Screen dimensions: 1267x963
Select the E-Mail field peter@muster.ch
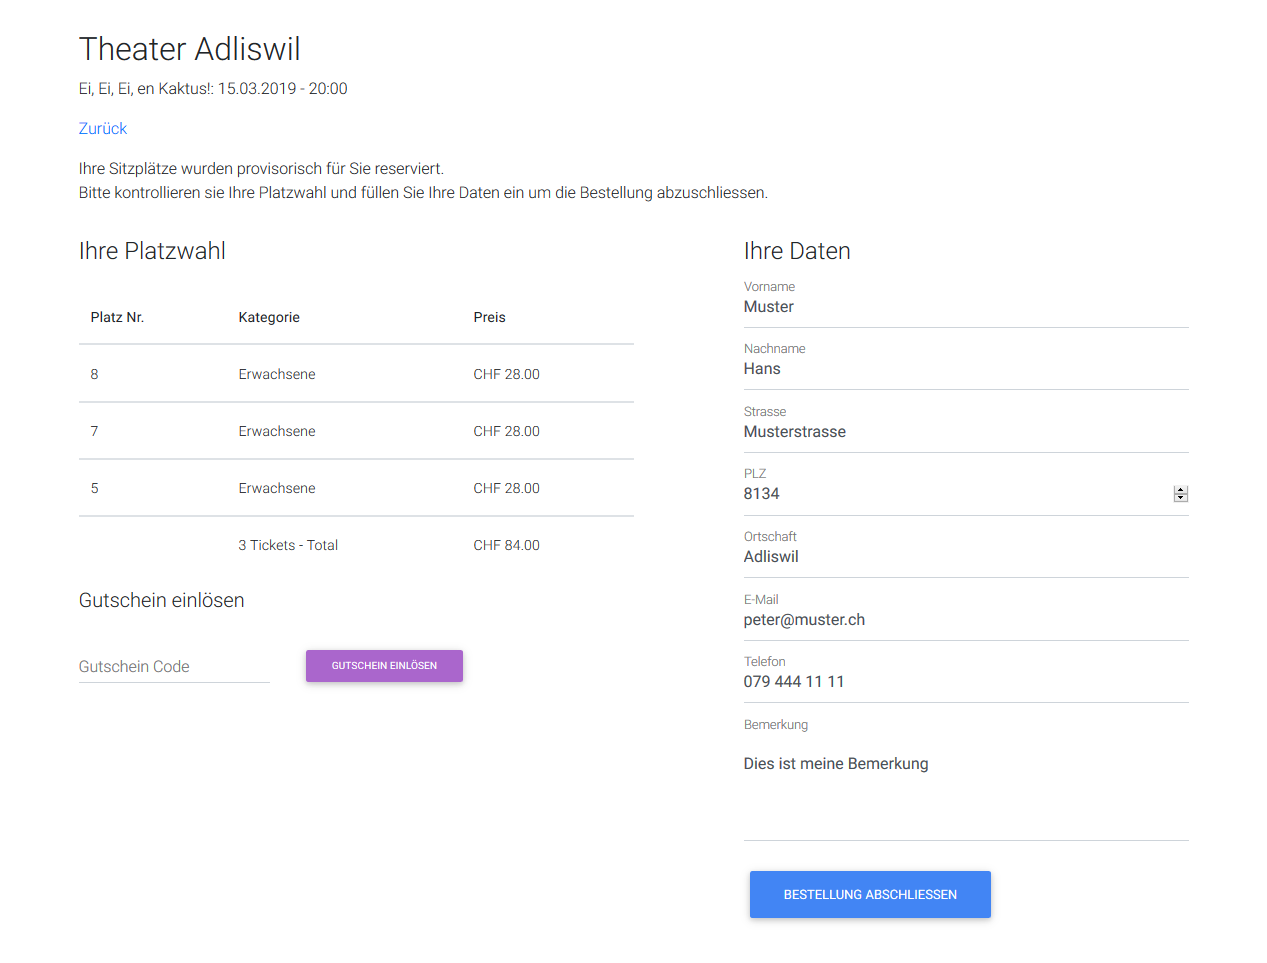pyautogui.click(x=966, y=620)
